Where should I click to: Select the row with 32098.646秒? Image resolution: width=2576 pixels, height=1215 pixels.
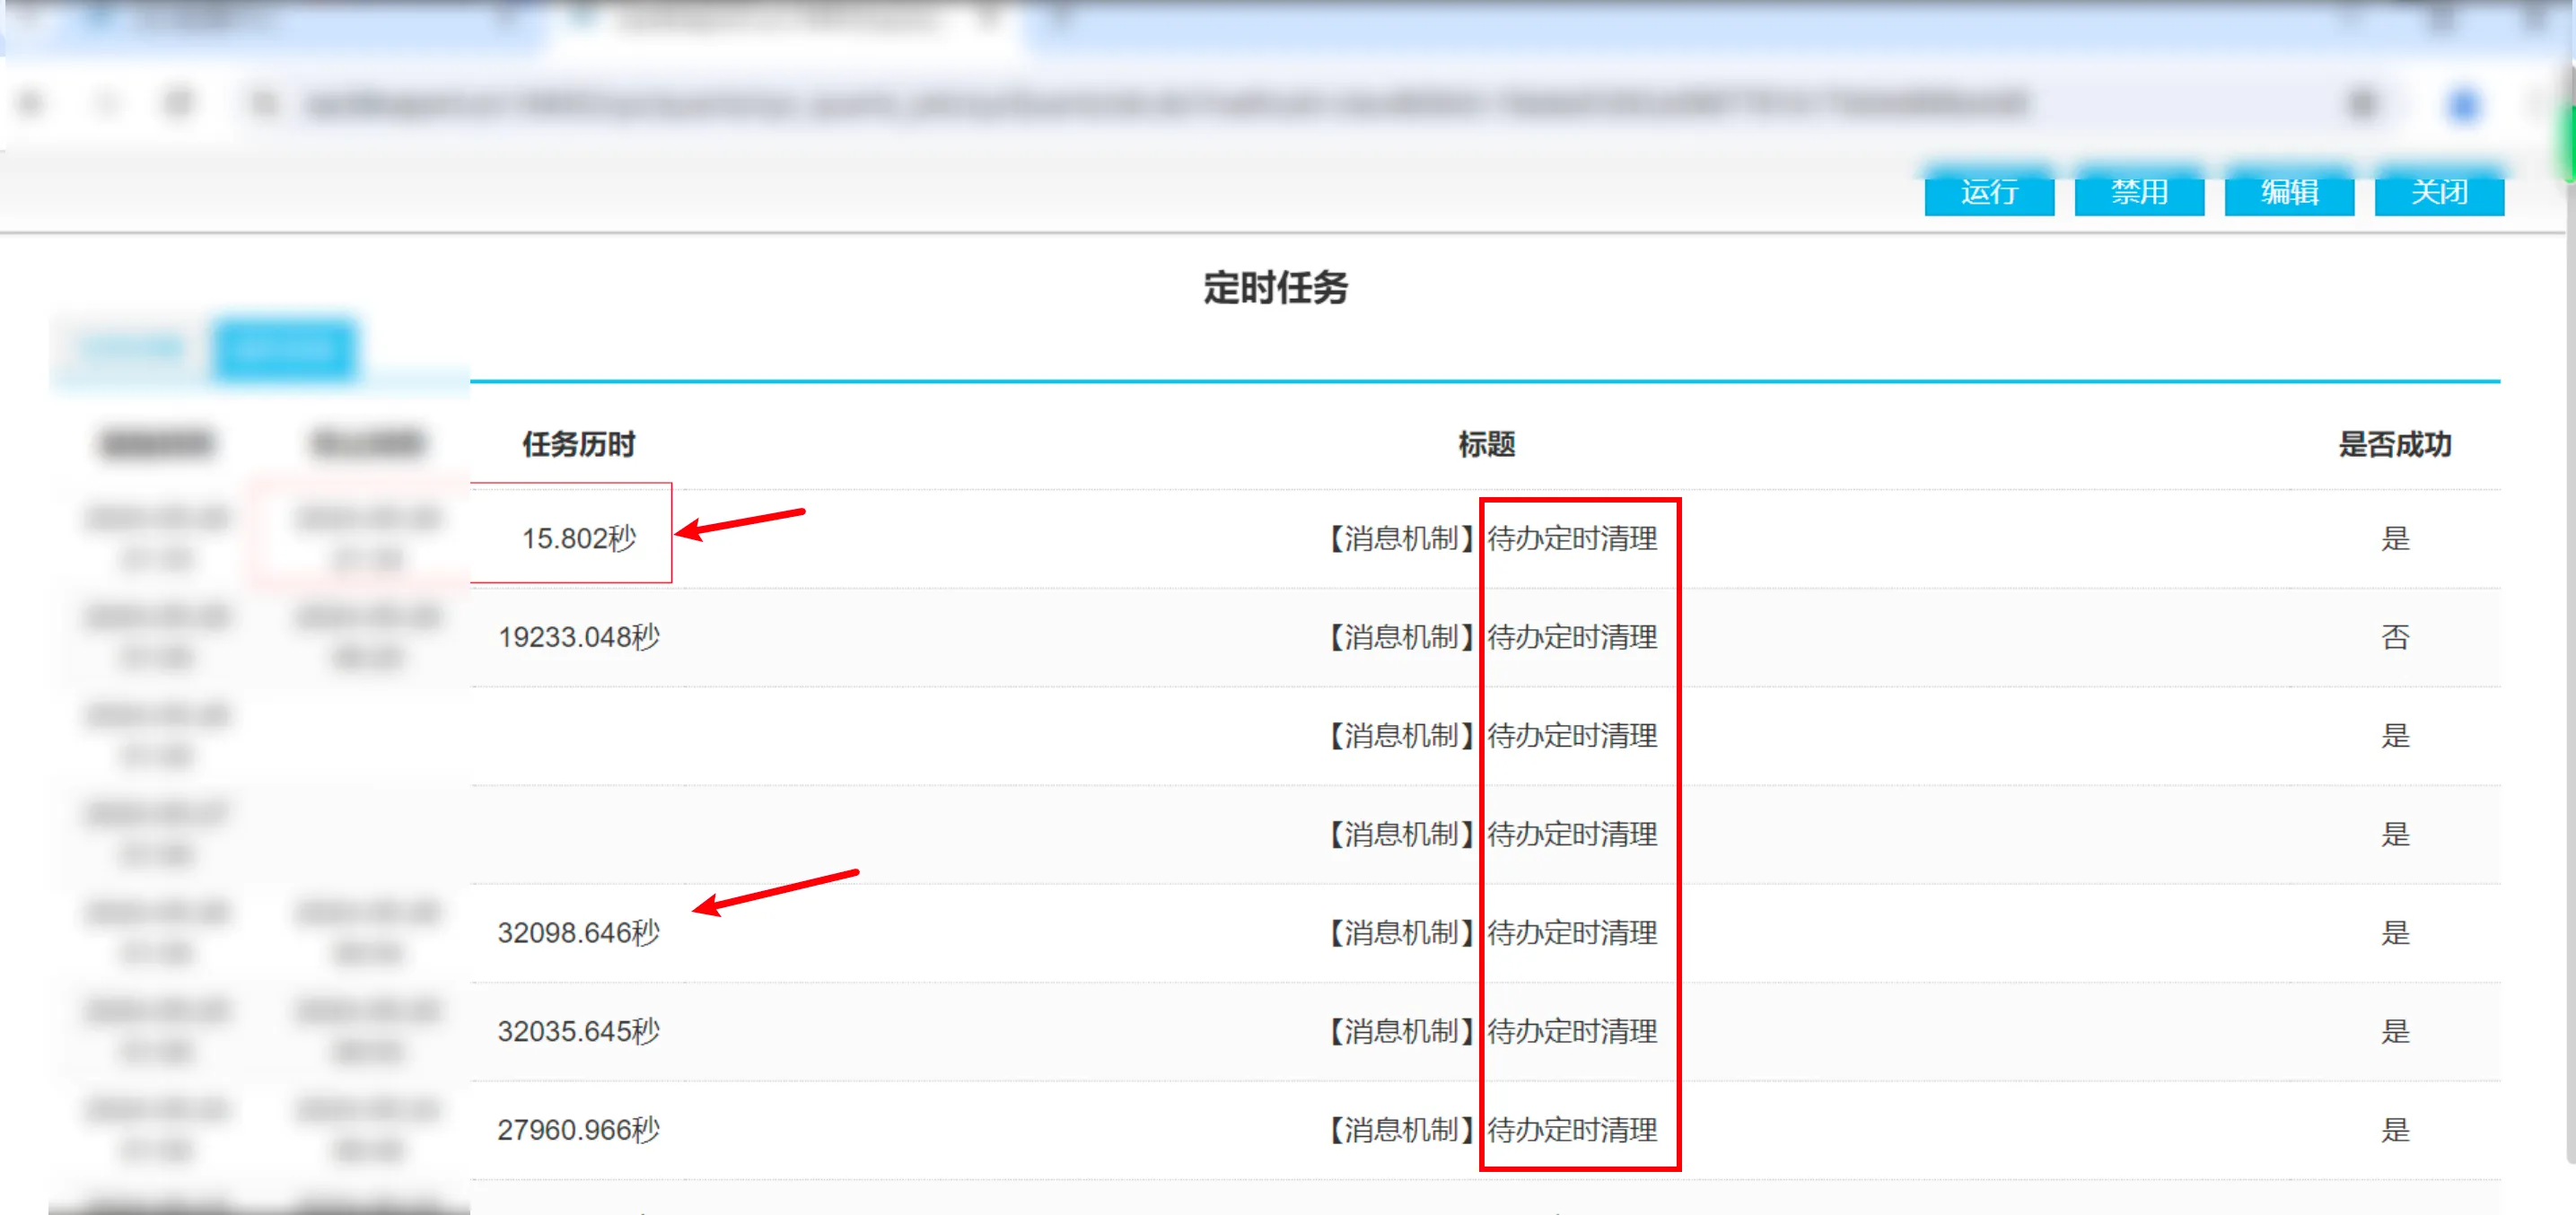578,933
